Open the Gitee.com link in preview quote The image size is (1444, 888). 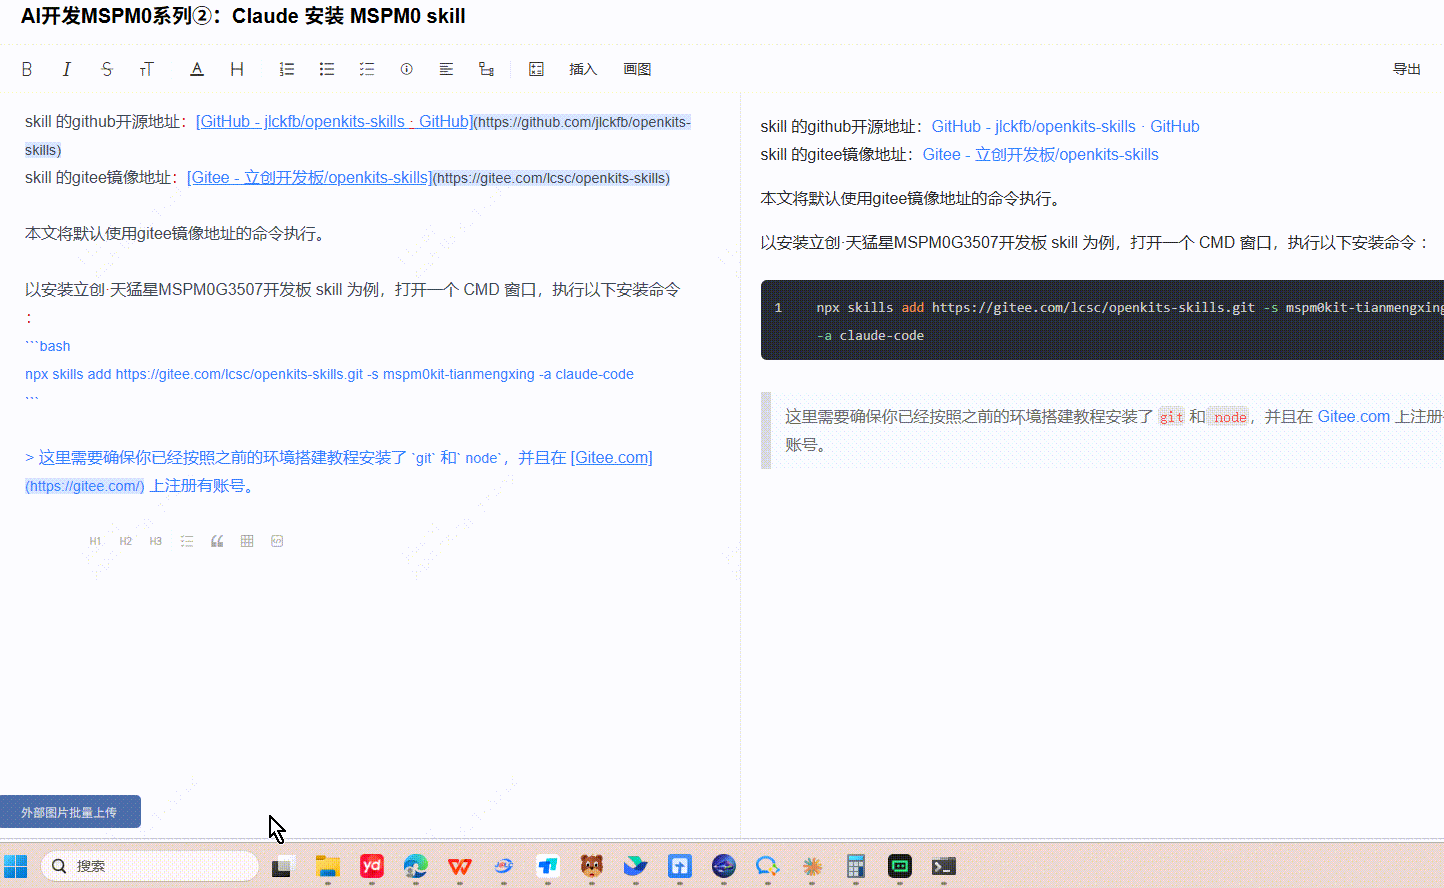1353,416
